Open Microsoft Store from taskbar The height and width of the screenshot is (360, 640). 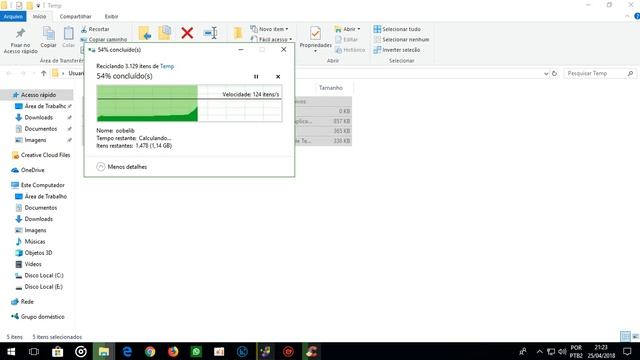click(x=58, y=351)
